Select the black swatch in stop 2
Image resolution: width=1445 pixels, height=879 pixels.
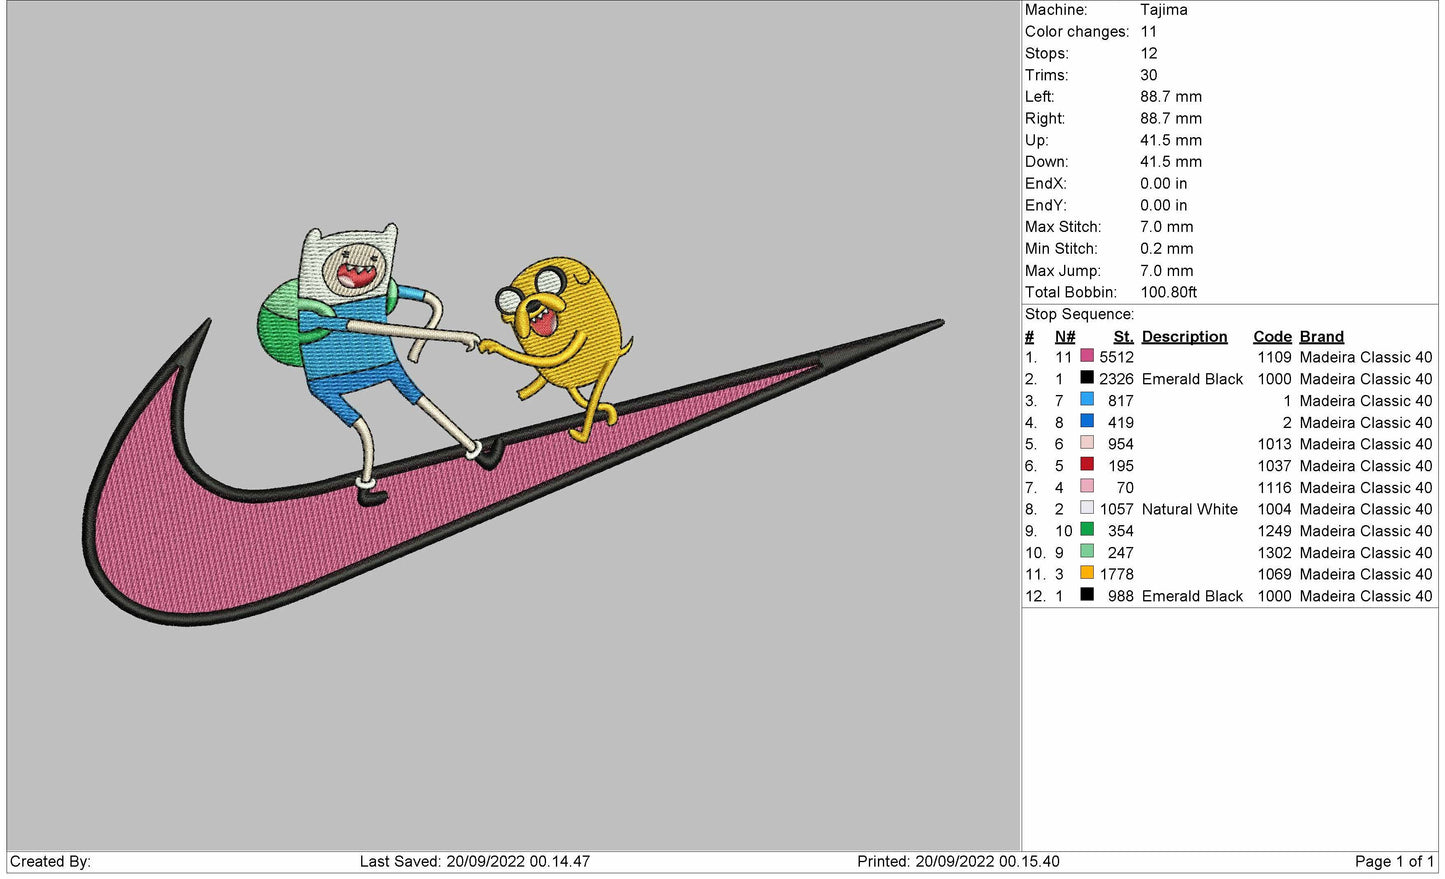click(1087, 378)
